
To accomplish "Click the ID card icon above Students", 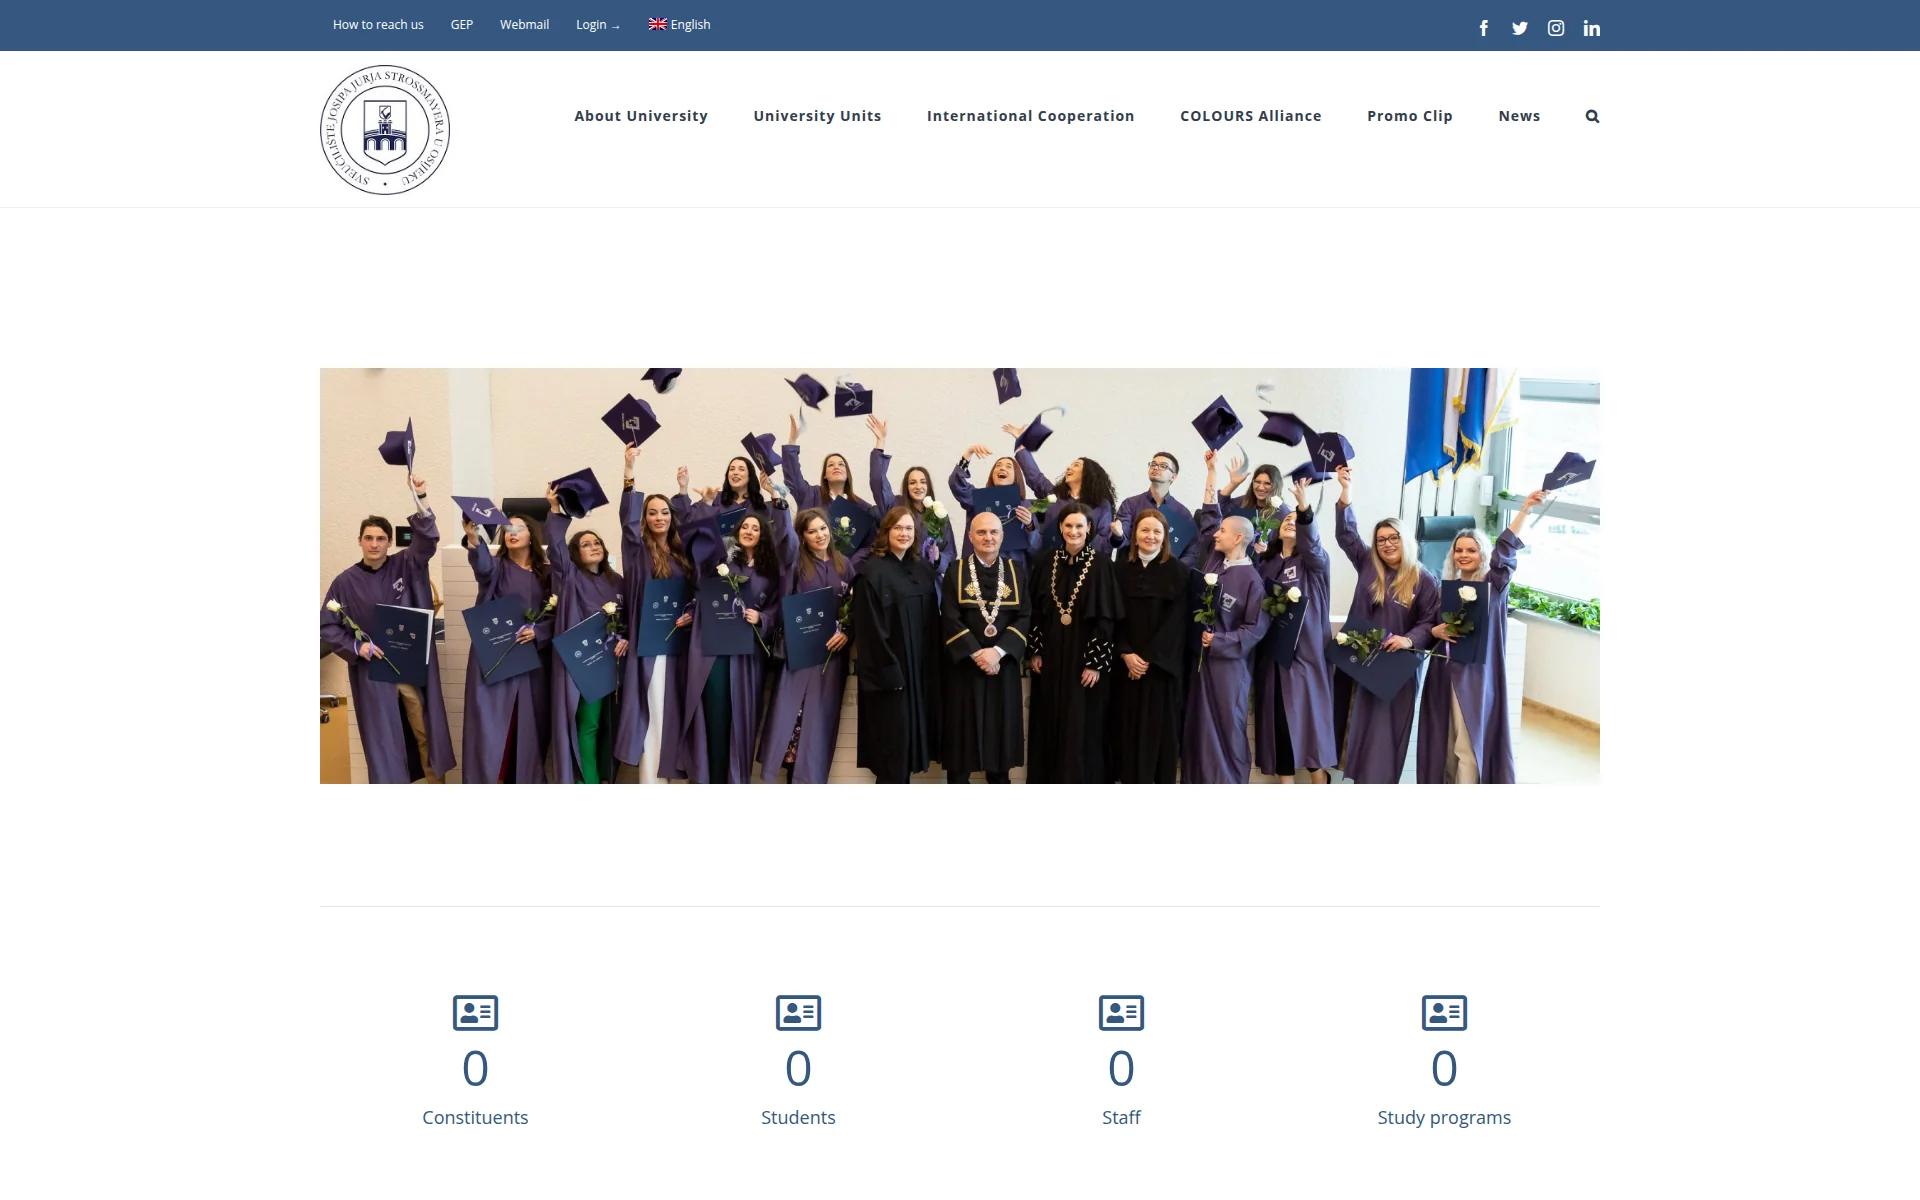I will (798, 1013).
